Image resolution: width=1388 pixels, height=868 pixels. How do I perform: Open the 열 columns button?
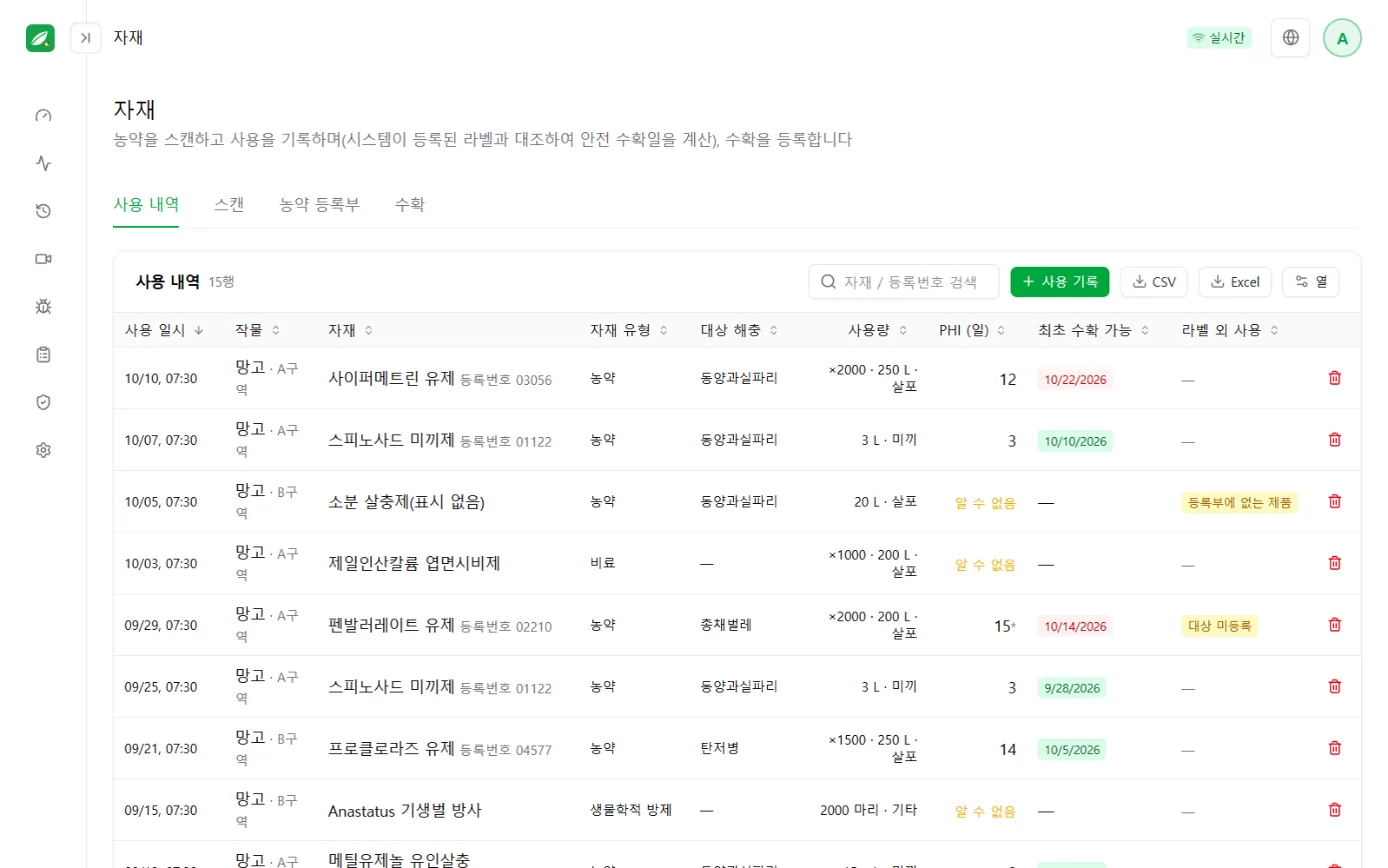coord(1310,282)
